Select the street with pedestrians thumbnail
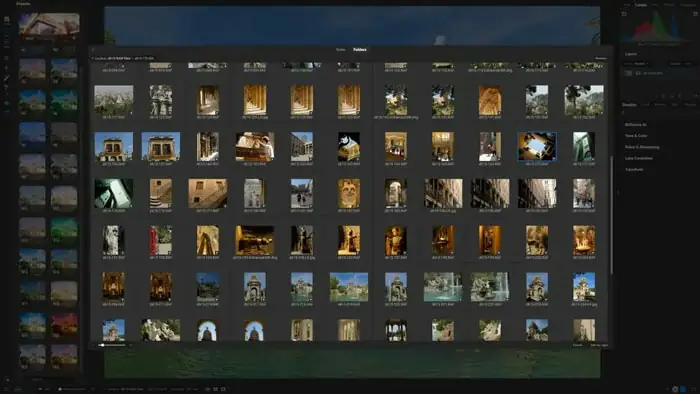The width and height of the screenshot is (700, 394). pos(302,193)
